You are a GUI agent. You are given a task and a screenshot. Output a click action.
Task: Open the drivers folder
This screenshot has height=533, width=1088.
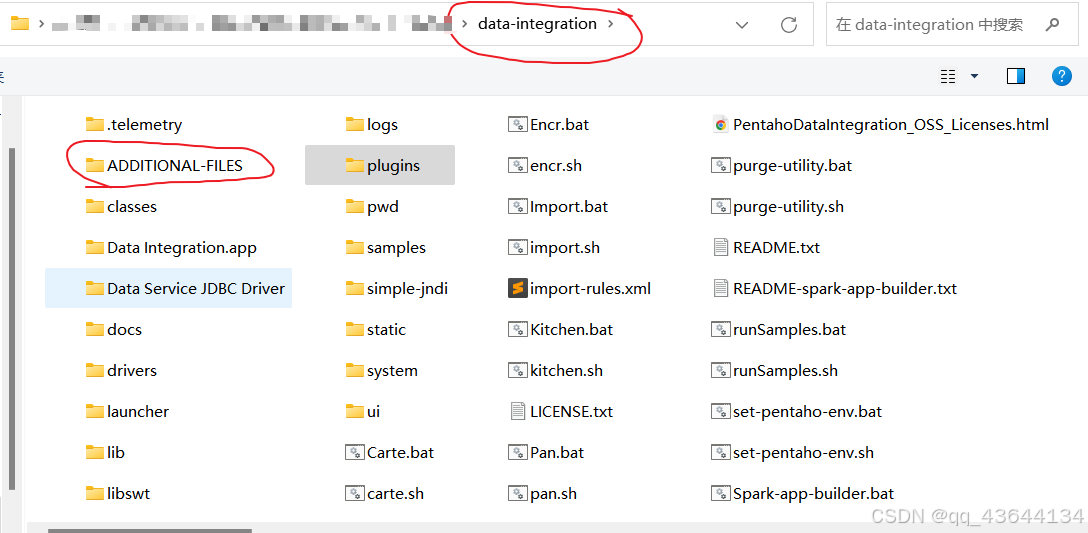(x=121, y=371)
